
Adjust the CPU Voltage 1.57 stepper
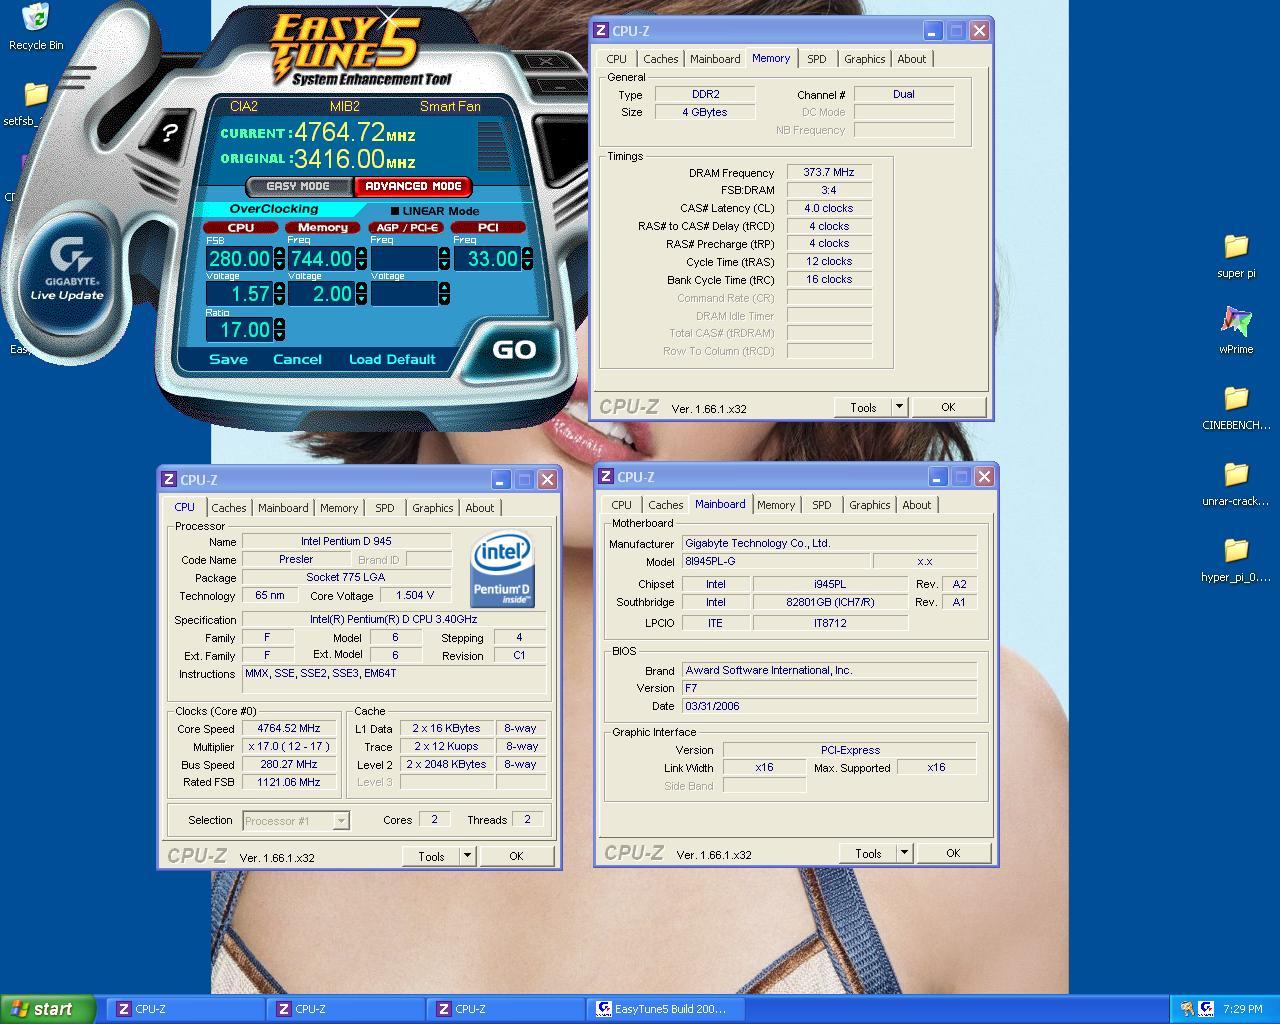click(279, 294)
